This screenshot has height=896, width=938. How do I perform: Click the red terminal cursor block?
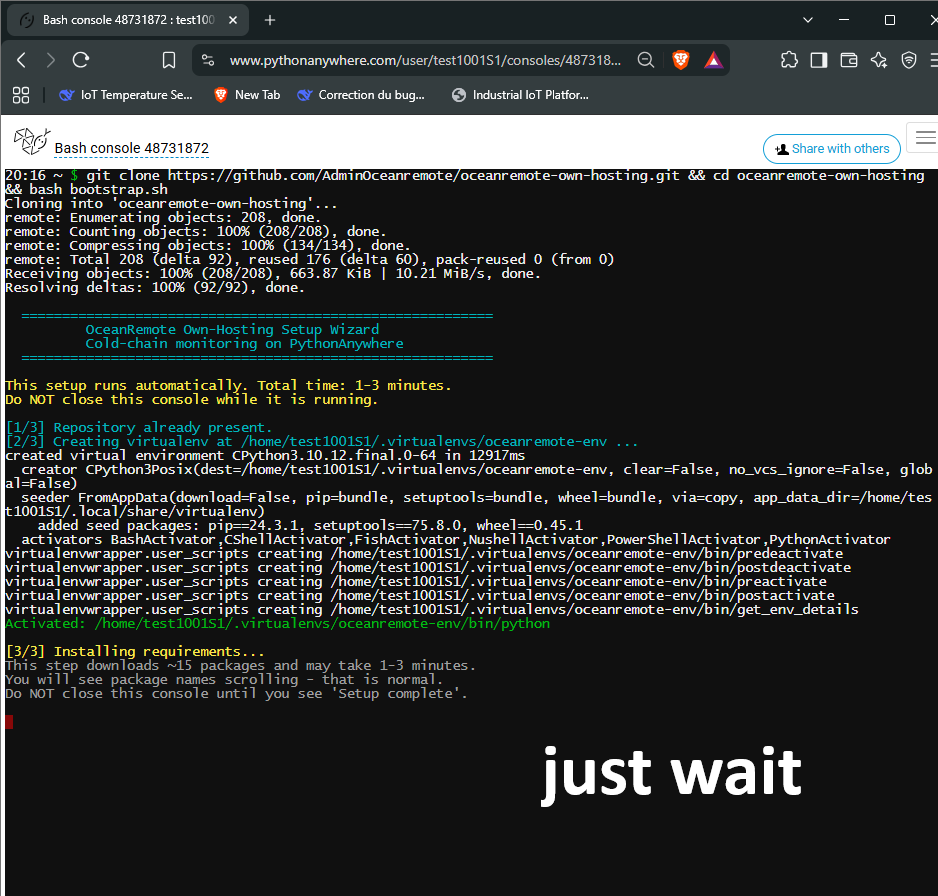[x=9, y=722]
